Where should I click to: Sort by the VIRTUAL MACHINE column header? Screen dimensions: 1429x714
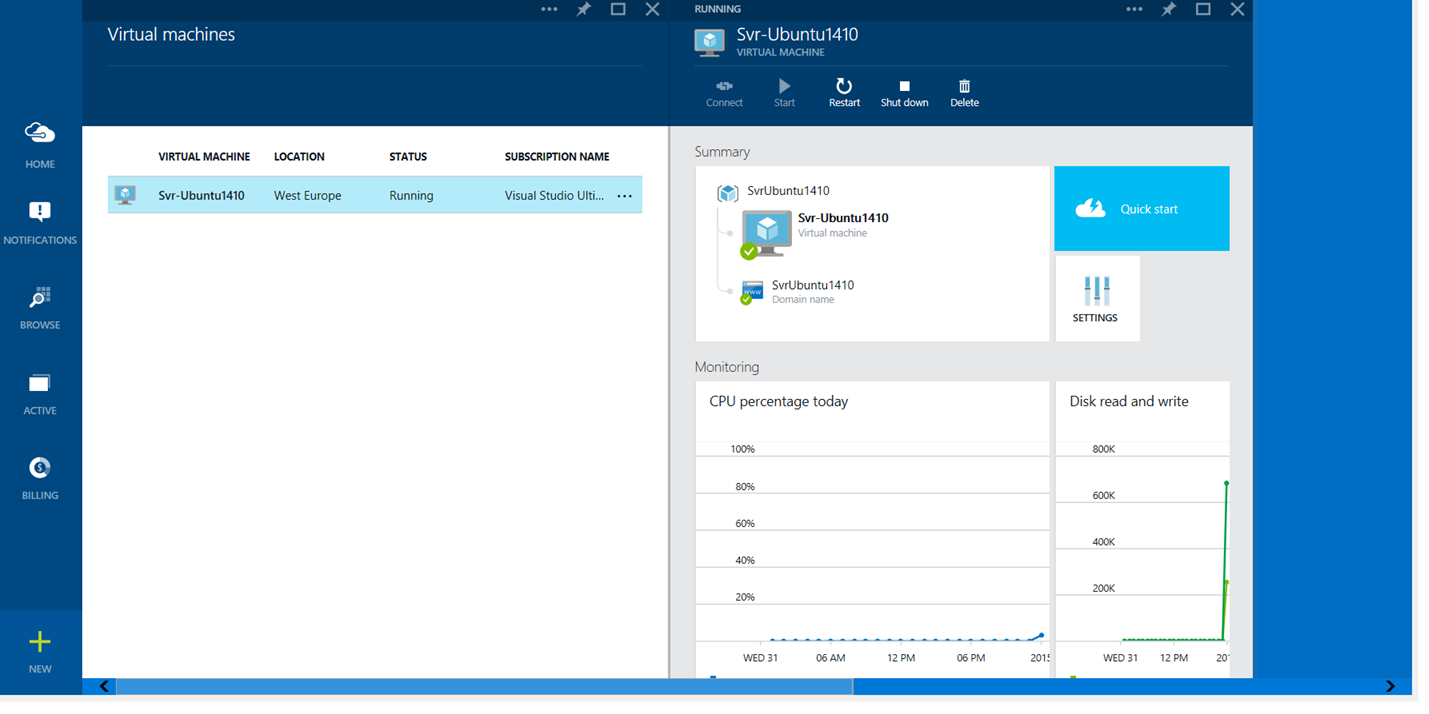pyautogui.click(x=204, y=157)
